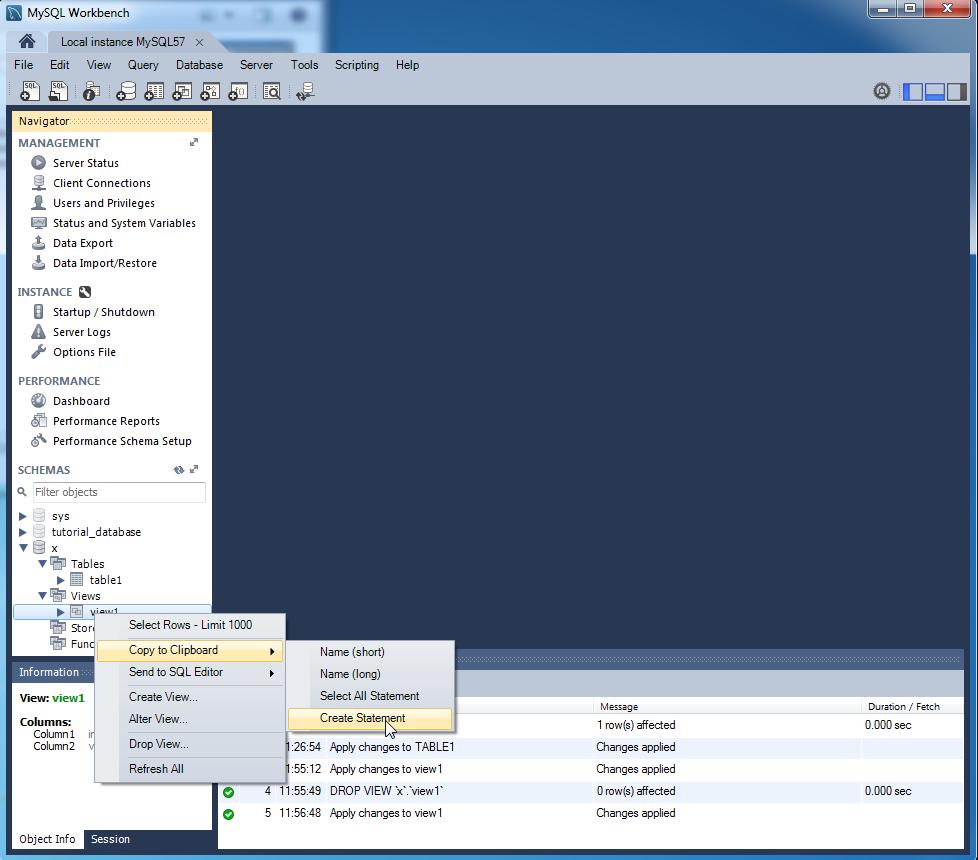Open an SQL script file toolbar icon

tap(58, 91)
